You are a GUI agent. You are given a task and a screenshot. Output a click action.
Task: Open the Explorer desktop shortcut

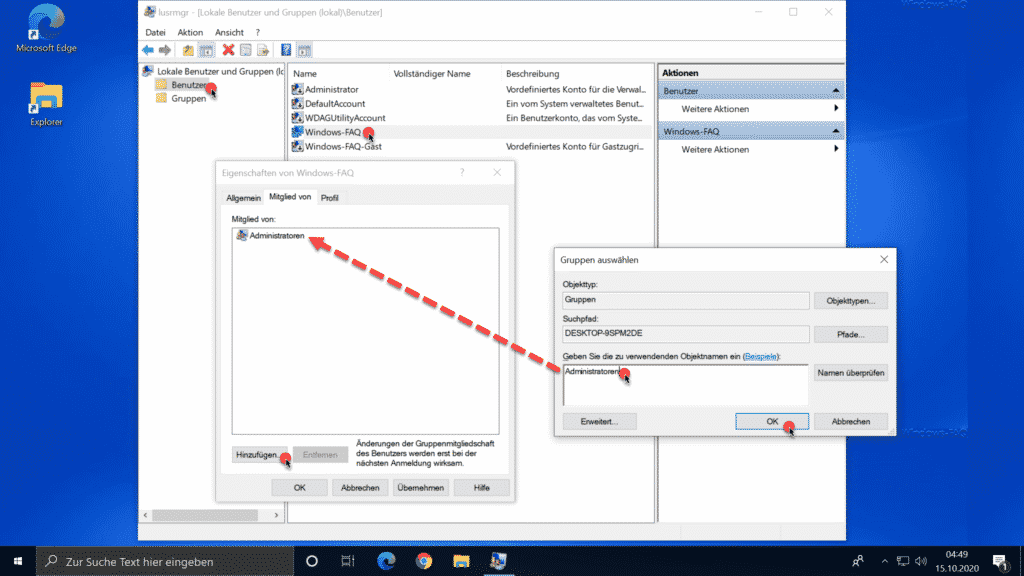tap(46, 104)
